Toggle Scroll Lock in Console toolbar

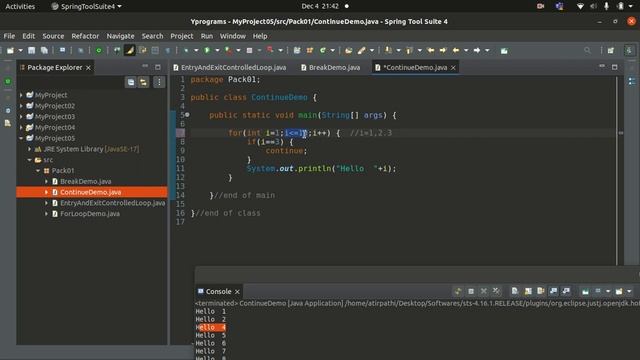[x=528, y=291]
